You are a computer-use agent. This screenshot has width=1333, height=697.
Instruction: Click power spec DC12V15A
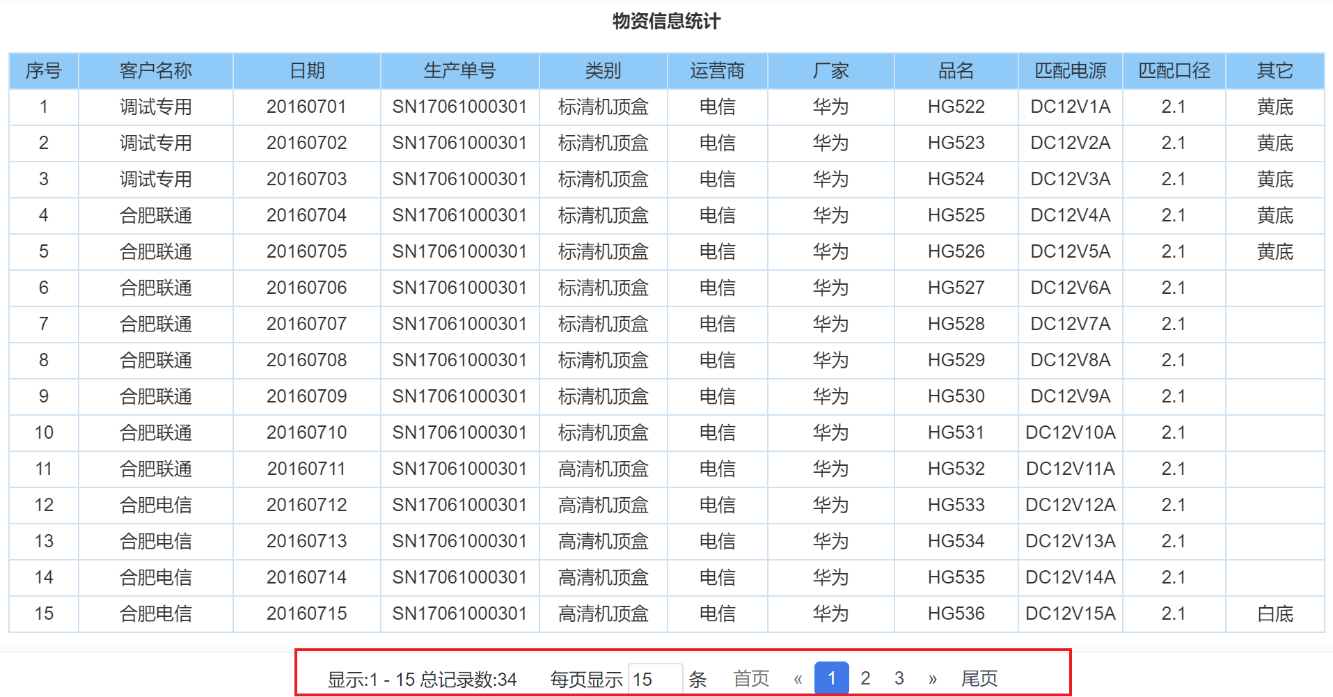pos(1071,613)
